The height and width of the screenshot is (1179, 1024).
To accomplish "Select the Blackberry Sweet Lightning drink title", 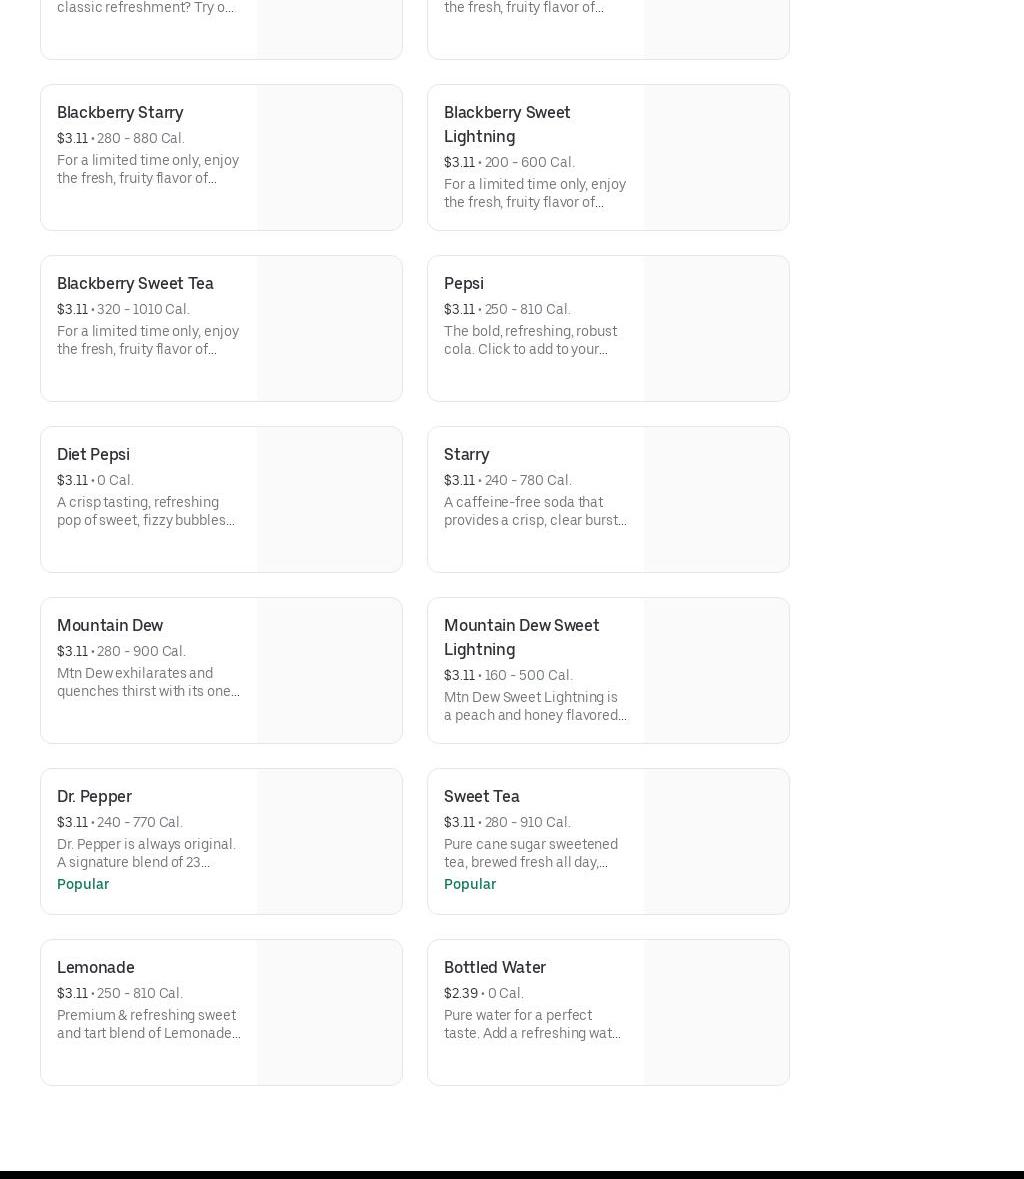I will click(x=507, y=124).
